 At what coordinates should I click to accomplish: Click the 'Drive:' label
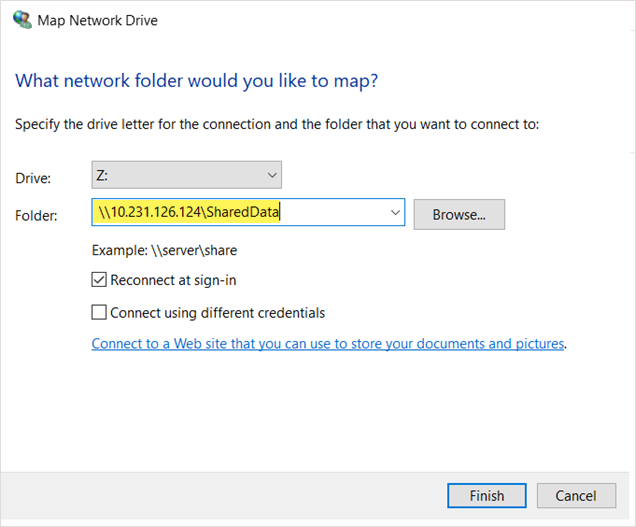pos(33,178)
